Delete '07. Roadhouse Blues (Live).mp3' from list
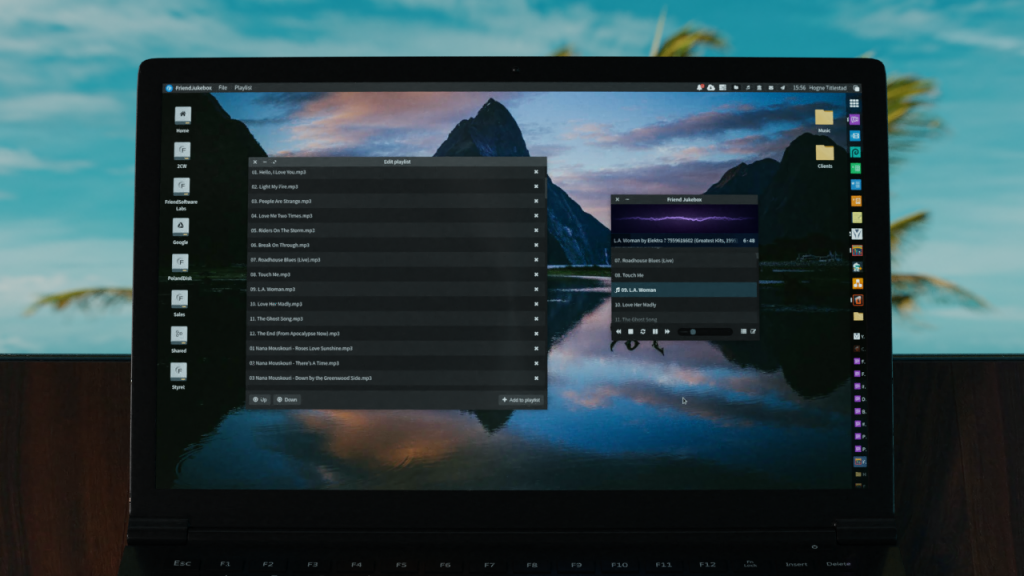This screenshot has height=576, width=1024. click(536, 260)
